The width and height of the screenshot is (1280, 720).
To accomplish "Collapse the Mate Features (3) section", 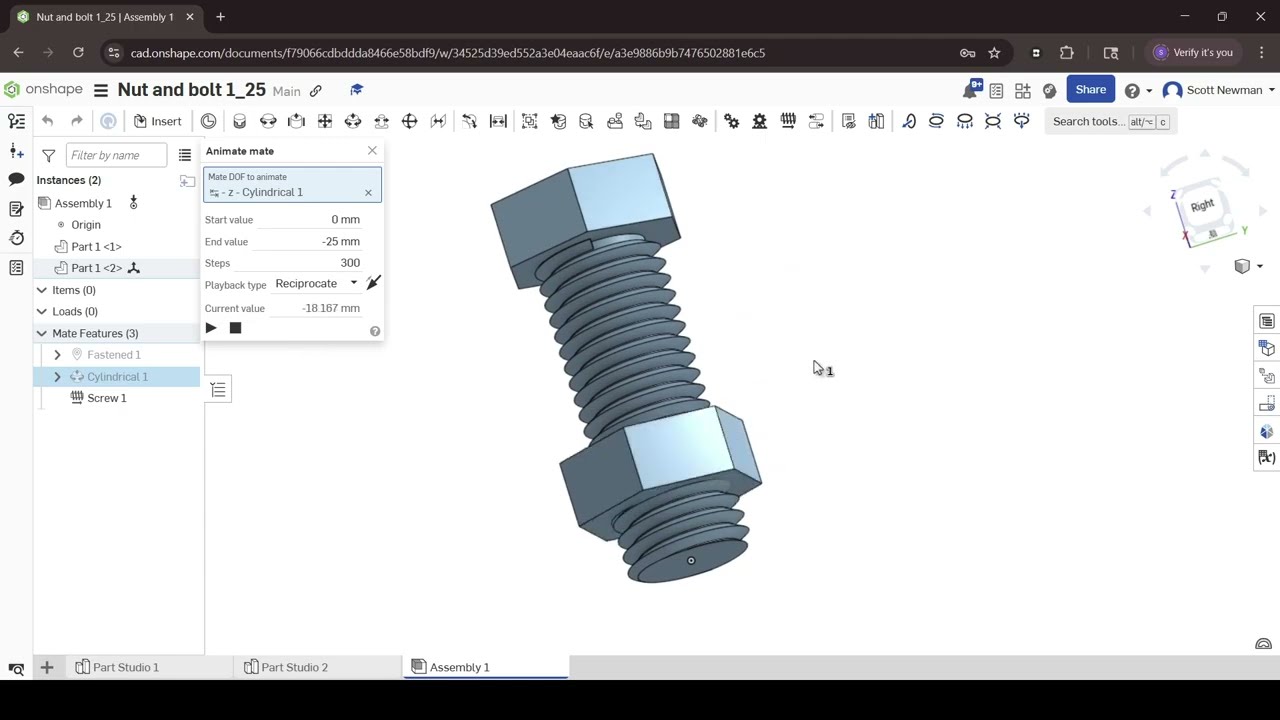I will click(42, 333).
